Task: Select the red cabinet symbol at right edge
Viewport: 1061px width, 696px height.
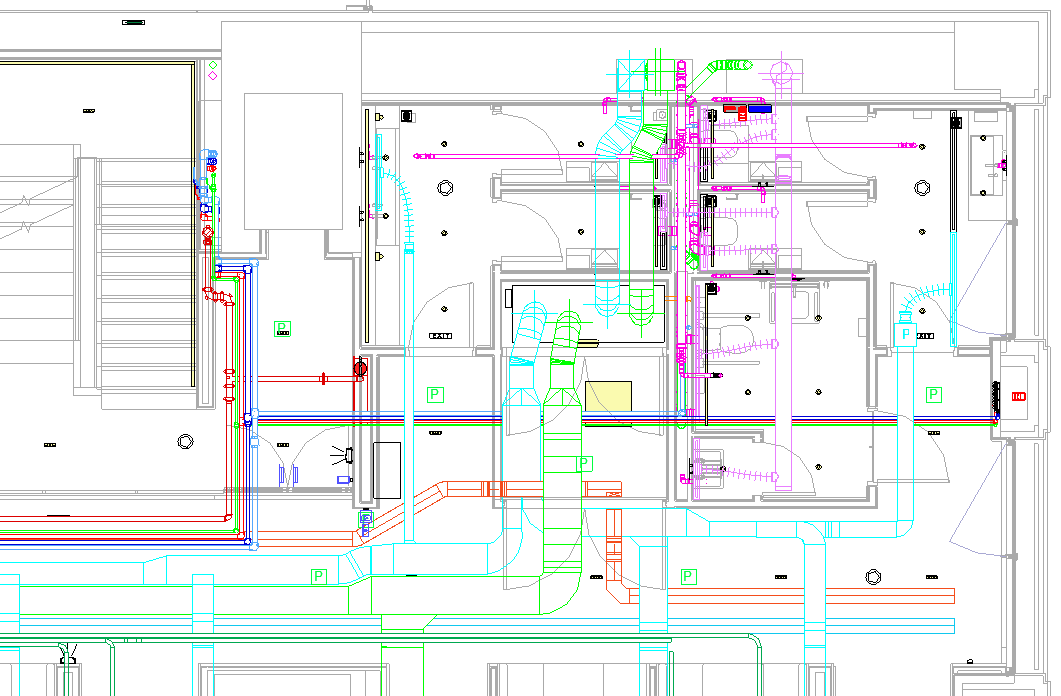Action: pos(1018,396)
